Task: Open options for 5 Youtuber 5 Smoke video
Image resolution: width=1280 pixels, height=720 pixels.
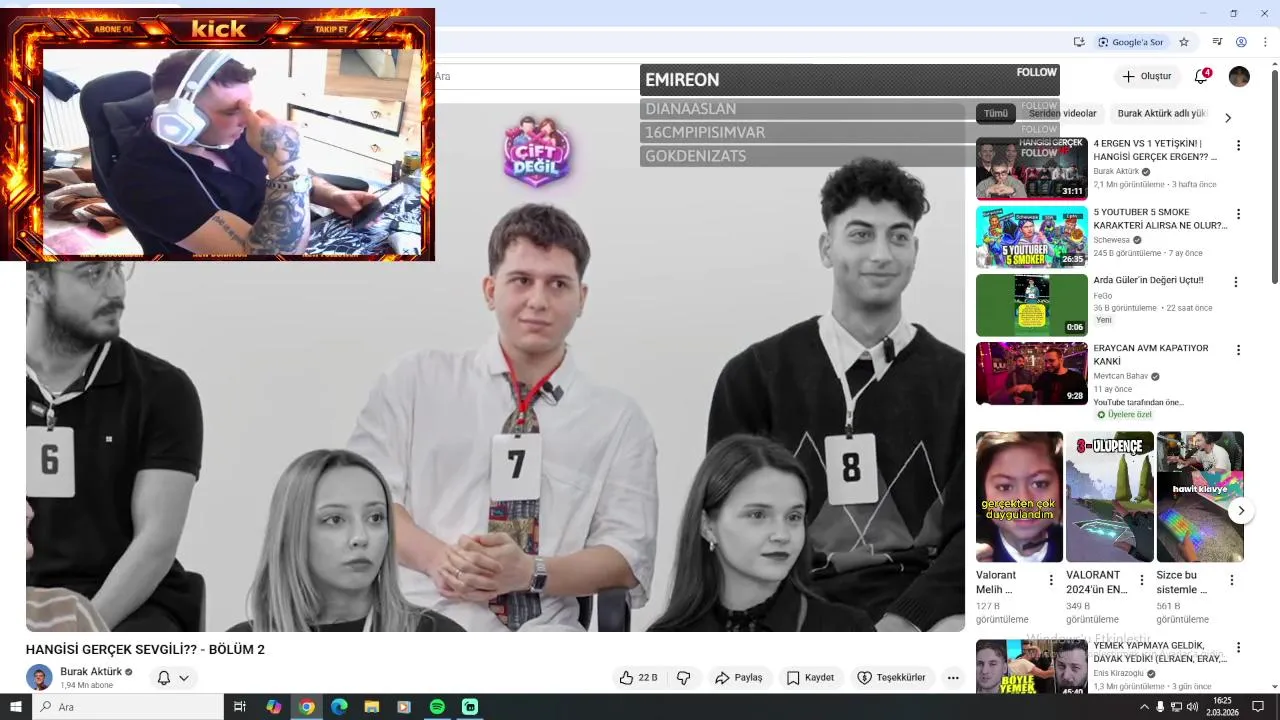Action: tap(1238, 214)
